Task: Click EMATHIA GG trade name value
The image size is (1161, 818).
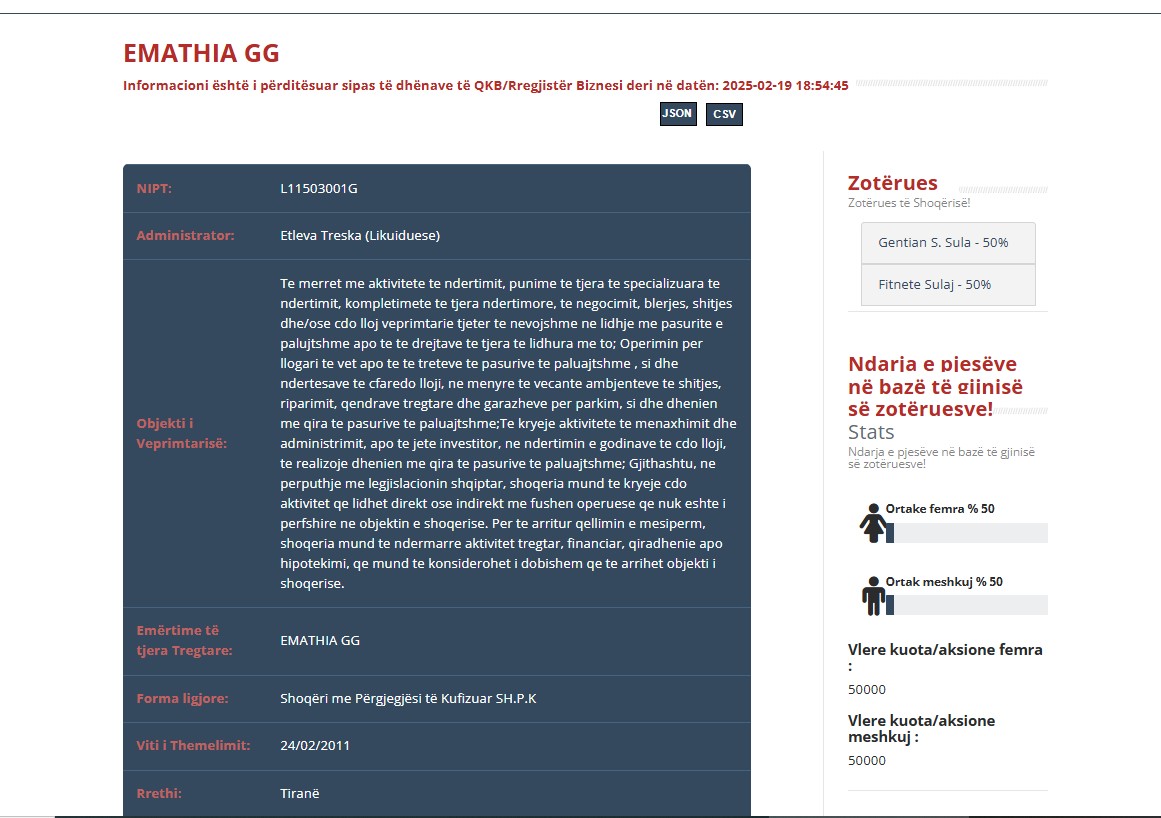Action: (320, 640)
